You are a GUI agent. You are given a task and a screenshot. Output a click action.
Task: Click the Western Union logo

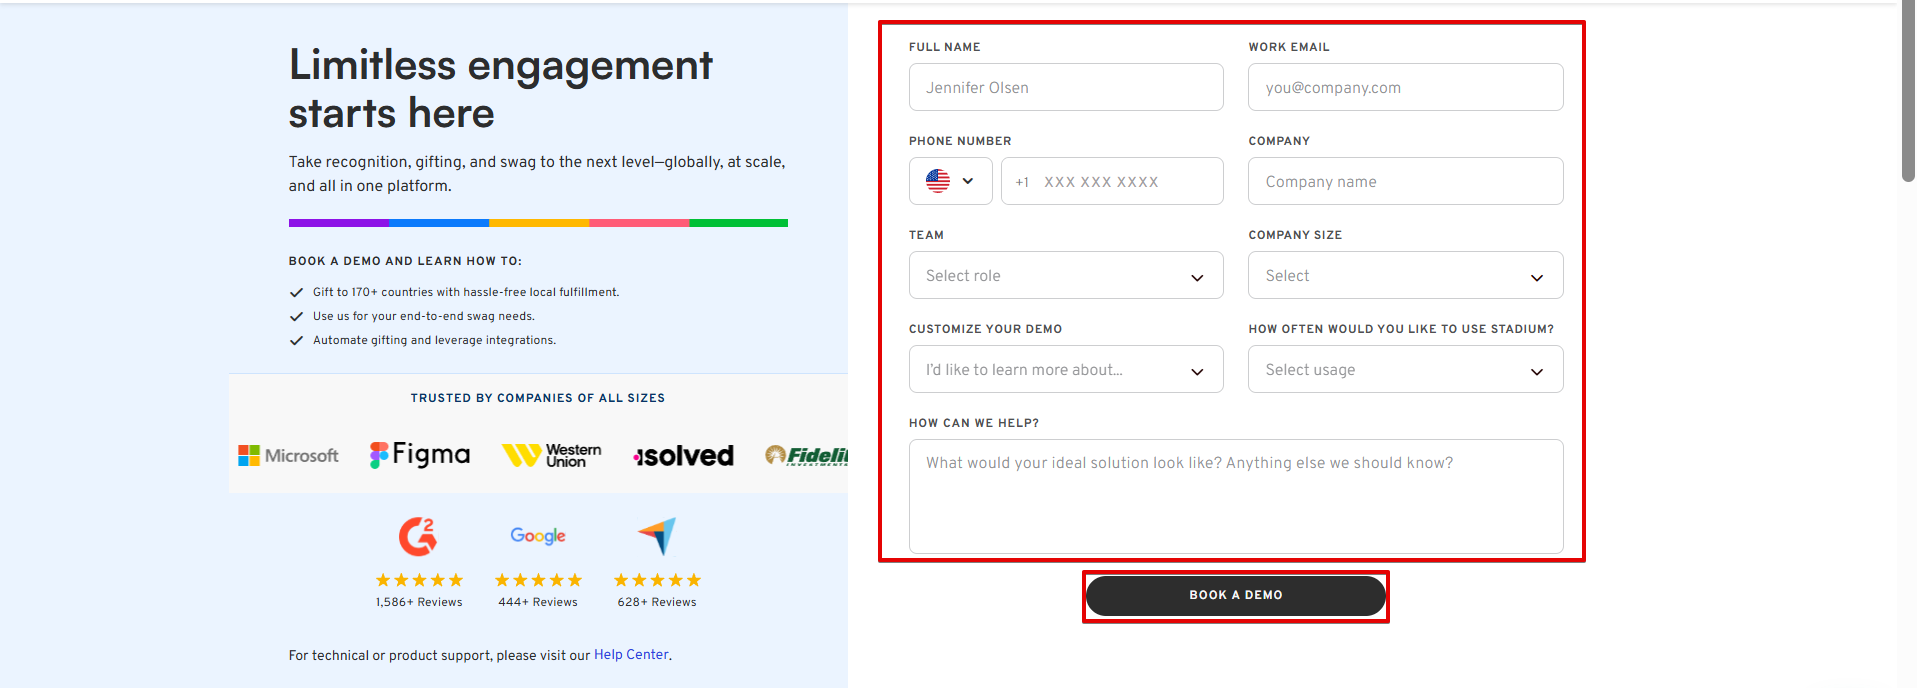pyautogui.click(x=552, y=456)
